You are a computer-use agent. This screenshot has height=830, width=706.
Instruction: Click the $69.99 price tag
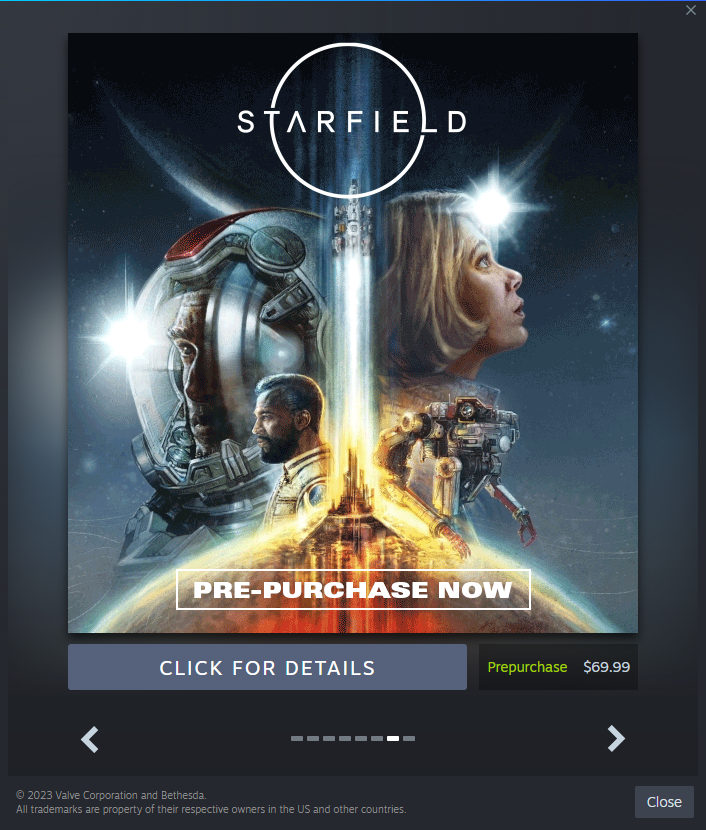pos(607,667)
